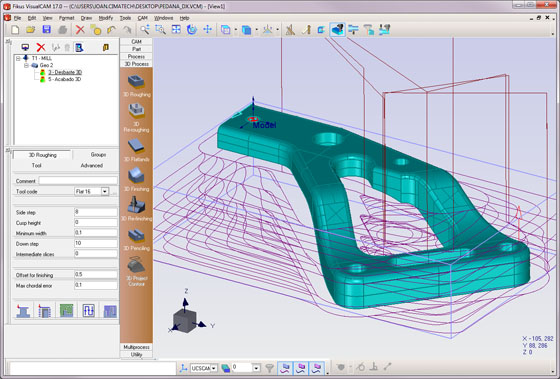The height and width of the screenshot is (379, 560).
Task: Select the 5 - Acabado 3D tree item
Action: coord(65,79)
